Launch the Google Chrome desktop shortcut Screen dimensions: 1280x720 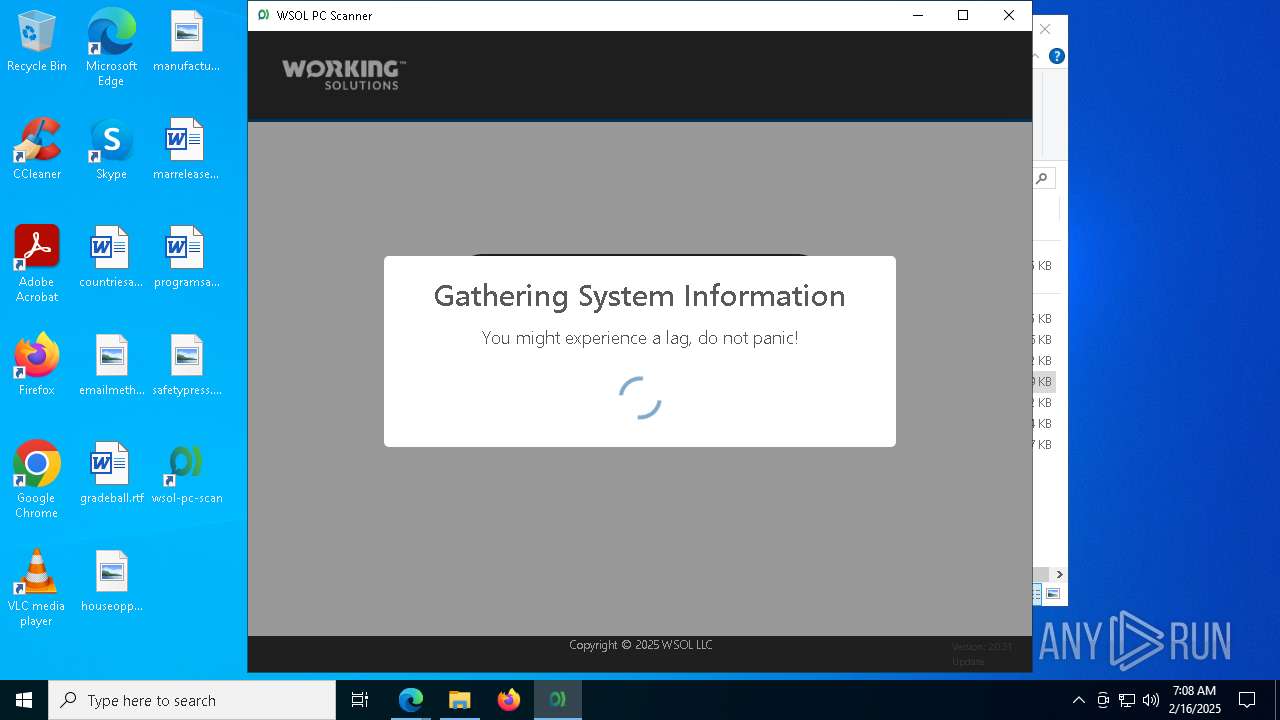(37, 480)
